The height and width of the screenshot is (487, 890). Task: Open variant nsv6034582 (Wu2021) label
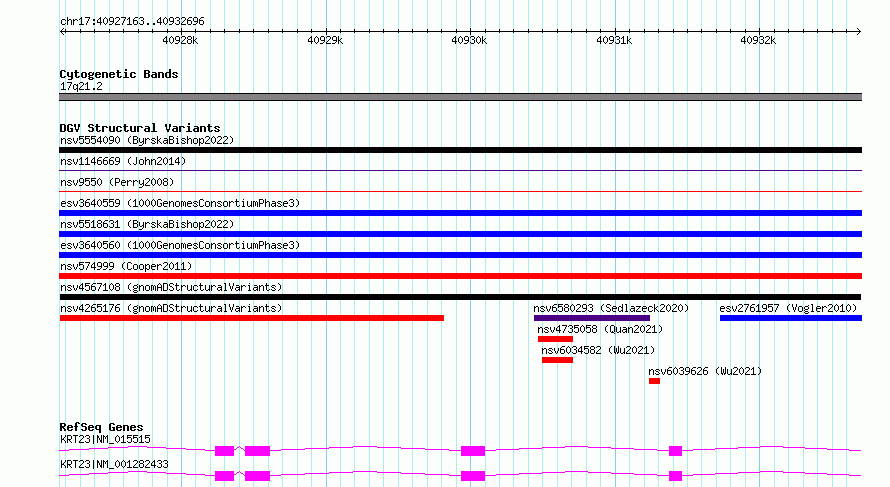tap(598, 350)
